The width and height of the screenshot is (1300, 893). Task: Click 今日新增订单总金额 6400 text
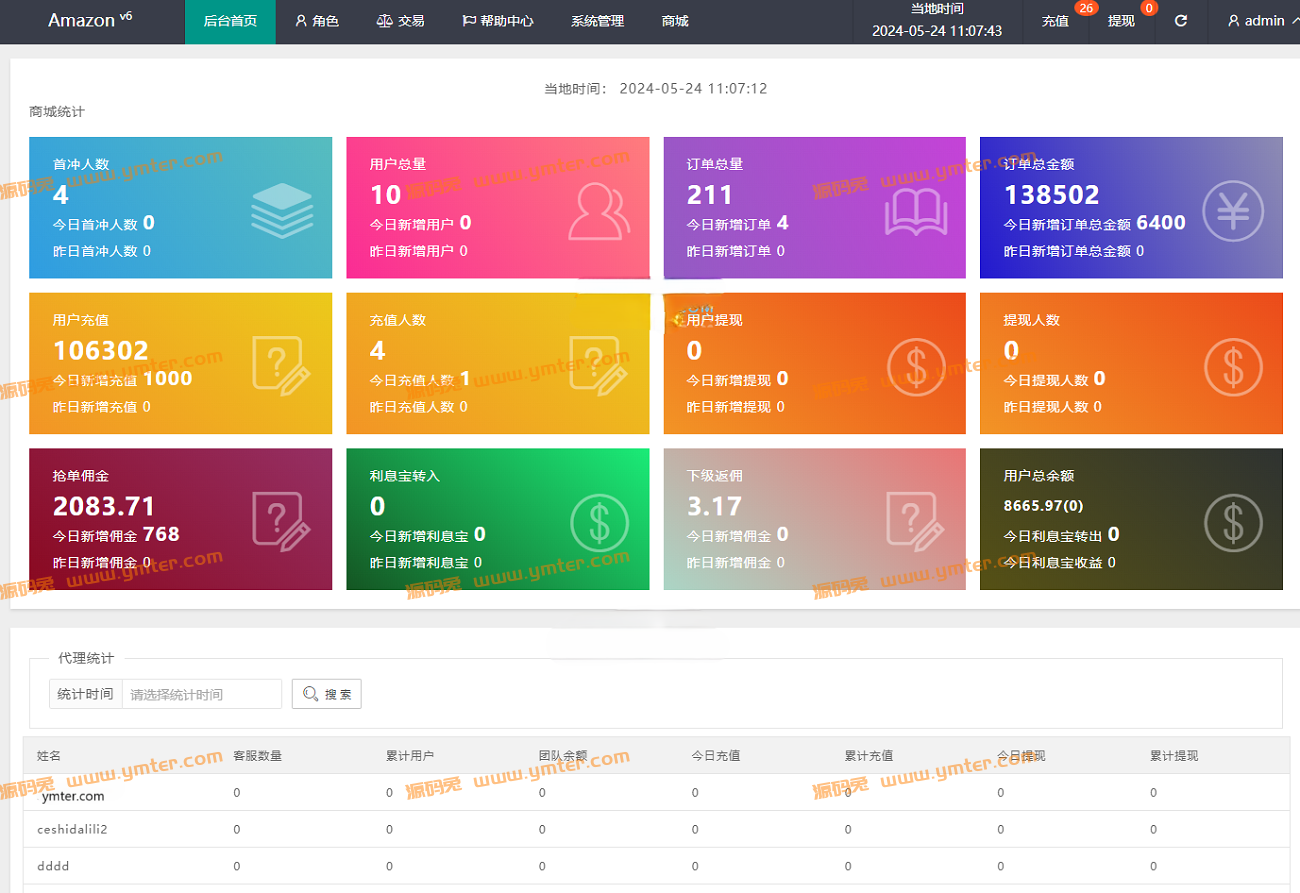tap(1095, 223)
